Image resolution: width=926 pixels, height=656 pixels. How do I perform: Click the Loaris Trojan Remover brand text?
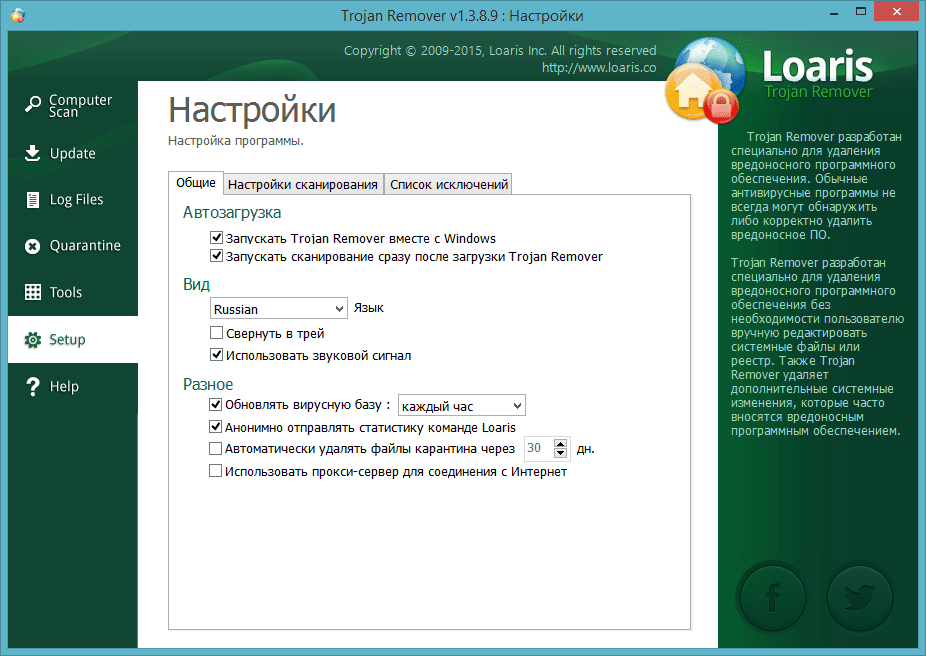point(818,74)
